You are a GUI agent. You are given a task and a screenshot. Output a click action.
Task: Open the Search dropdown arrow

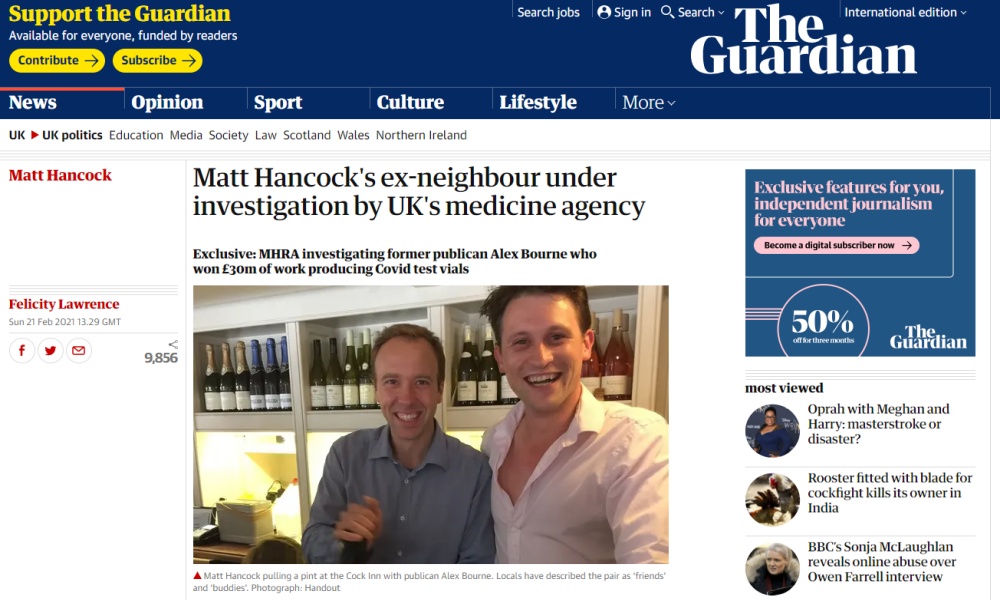[x=721, y=13]
